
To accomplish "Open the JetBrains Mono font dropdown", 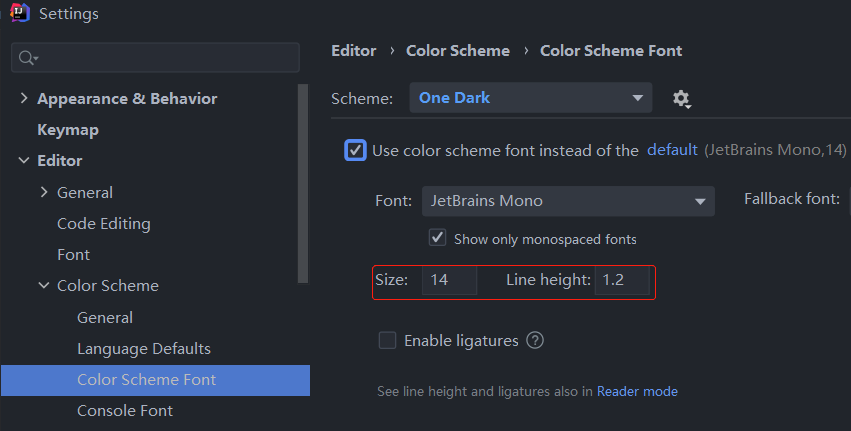I will click(x=568, y=201).
